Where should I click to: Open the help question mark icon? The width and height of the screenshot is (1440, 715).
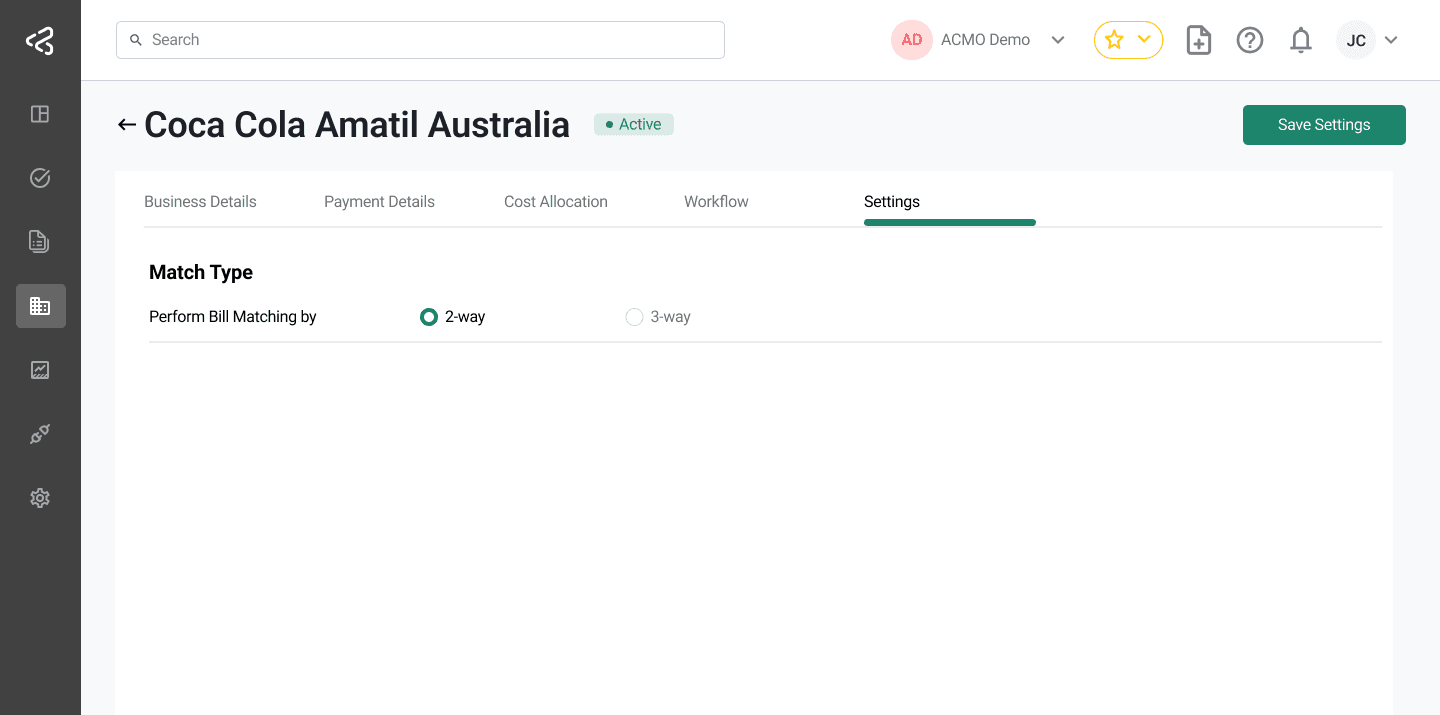[x=1250, y=40]
